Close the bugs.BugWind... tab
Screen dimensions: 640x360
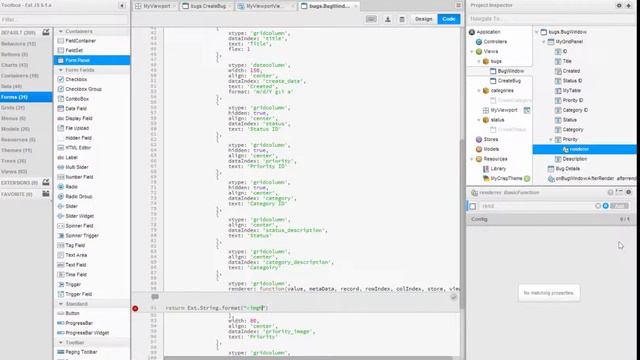pos(356,6)
